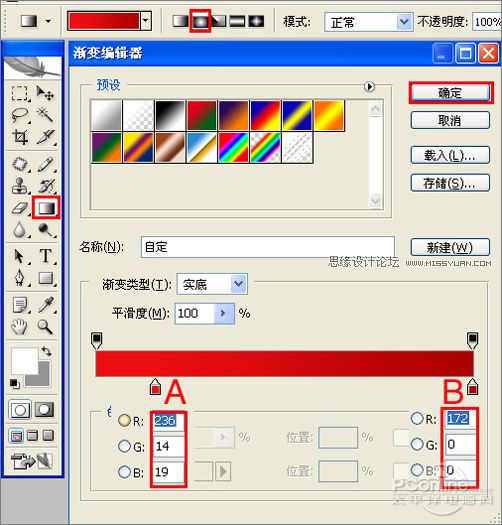Screen dimensions: 502x525
Task: Swap foreground and background colors
Action: [47, 351]
